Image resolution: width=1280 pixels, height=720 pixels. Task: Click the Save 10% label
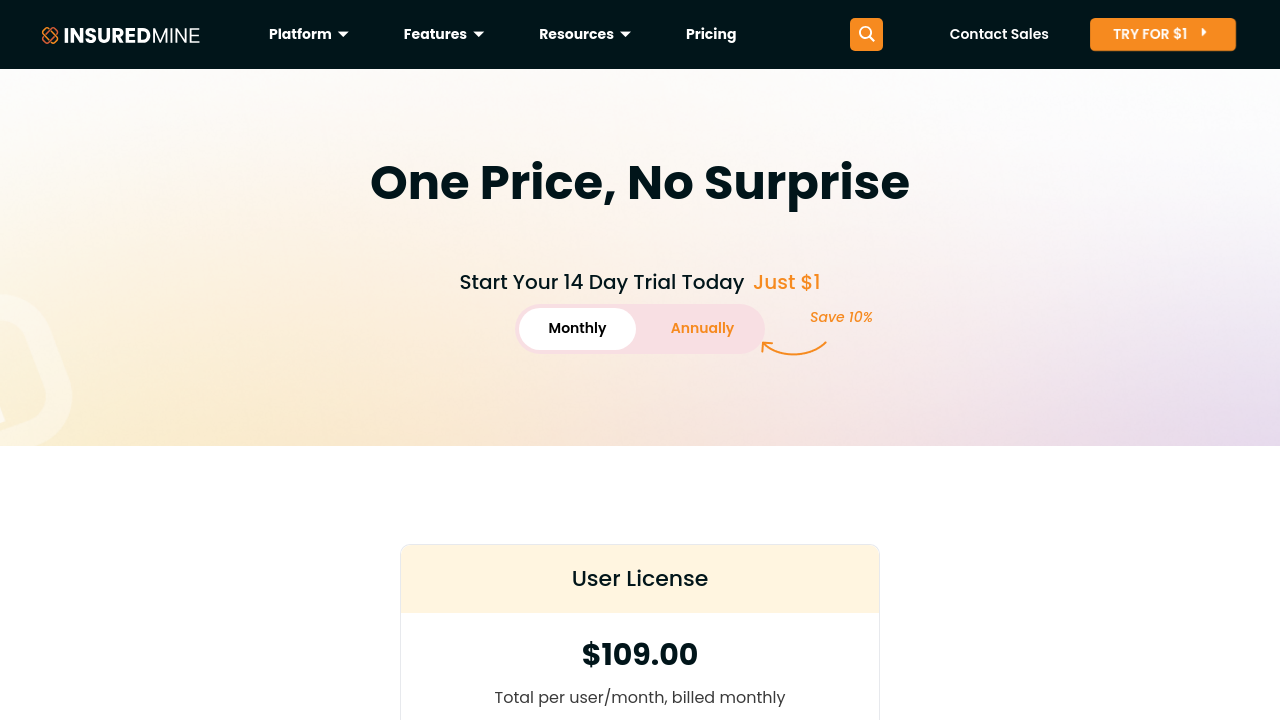[x=841, y=317]
